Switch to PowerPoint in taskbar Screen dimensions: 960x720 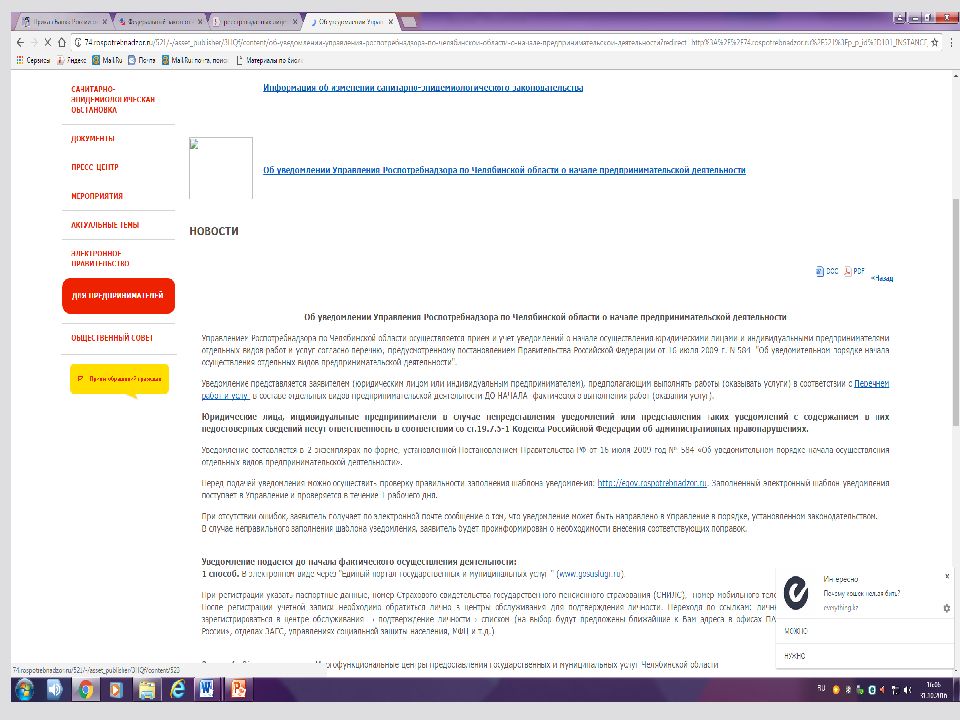click(238, 689)
